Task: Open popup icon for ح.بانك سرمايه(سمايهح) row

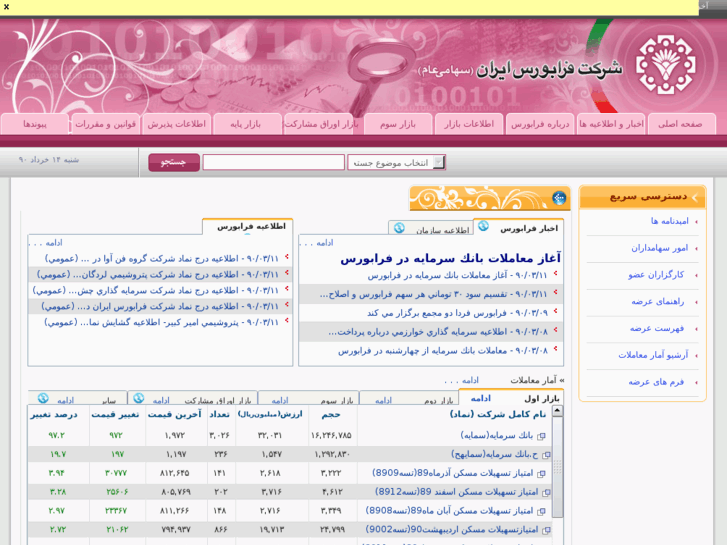Action: pos(546,455)
